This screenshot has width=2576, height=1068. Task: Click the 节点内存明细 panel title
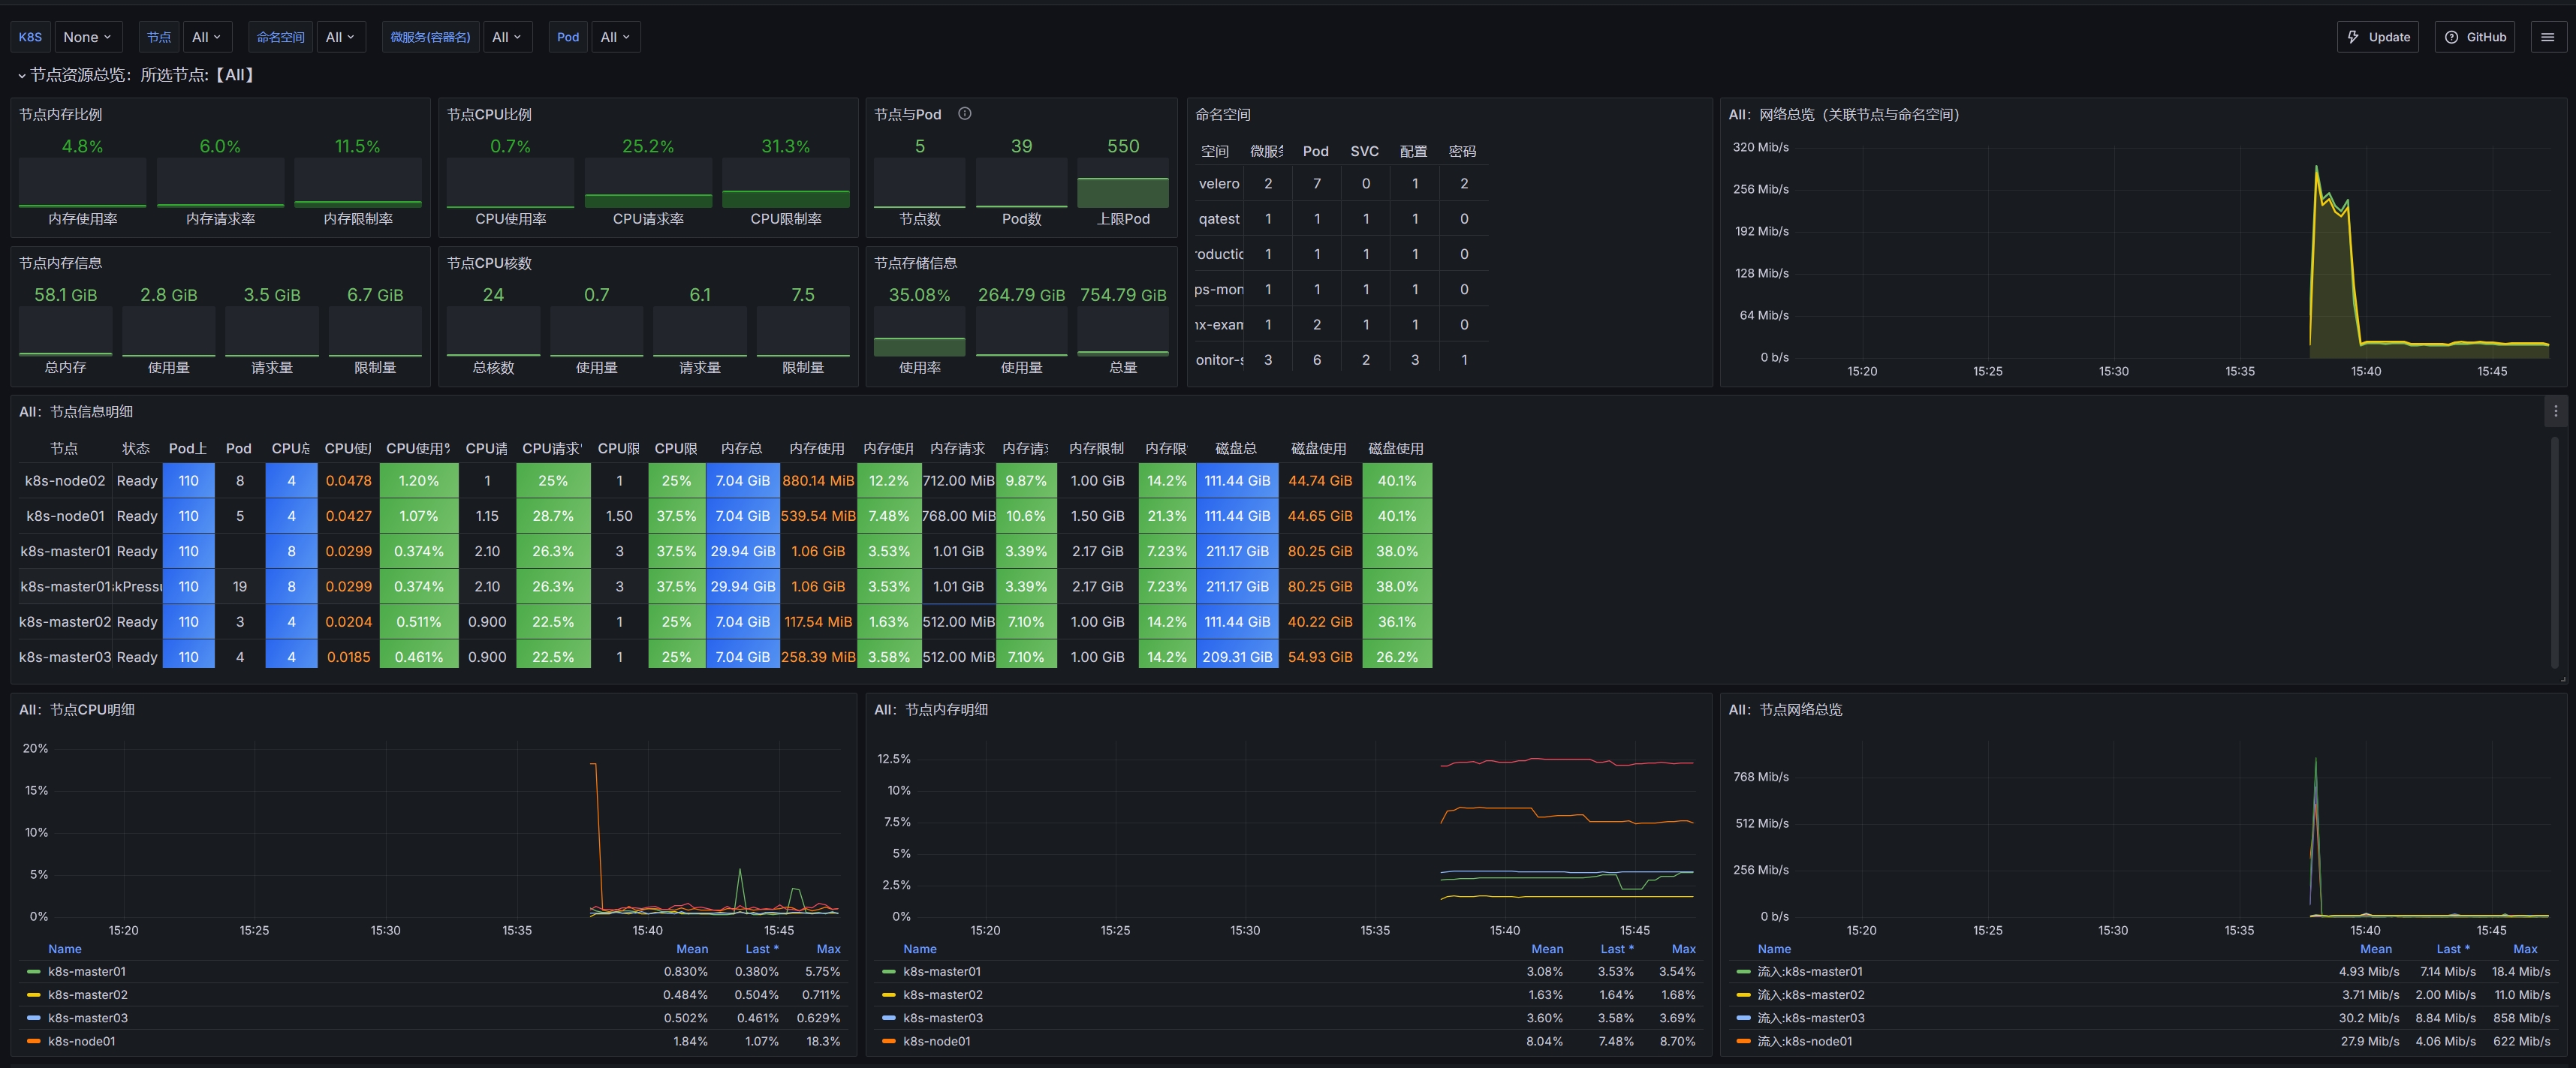[931, 710]
